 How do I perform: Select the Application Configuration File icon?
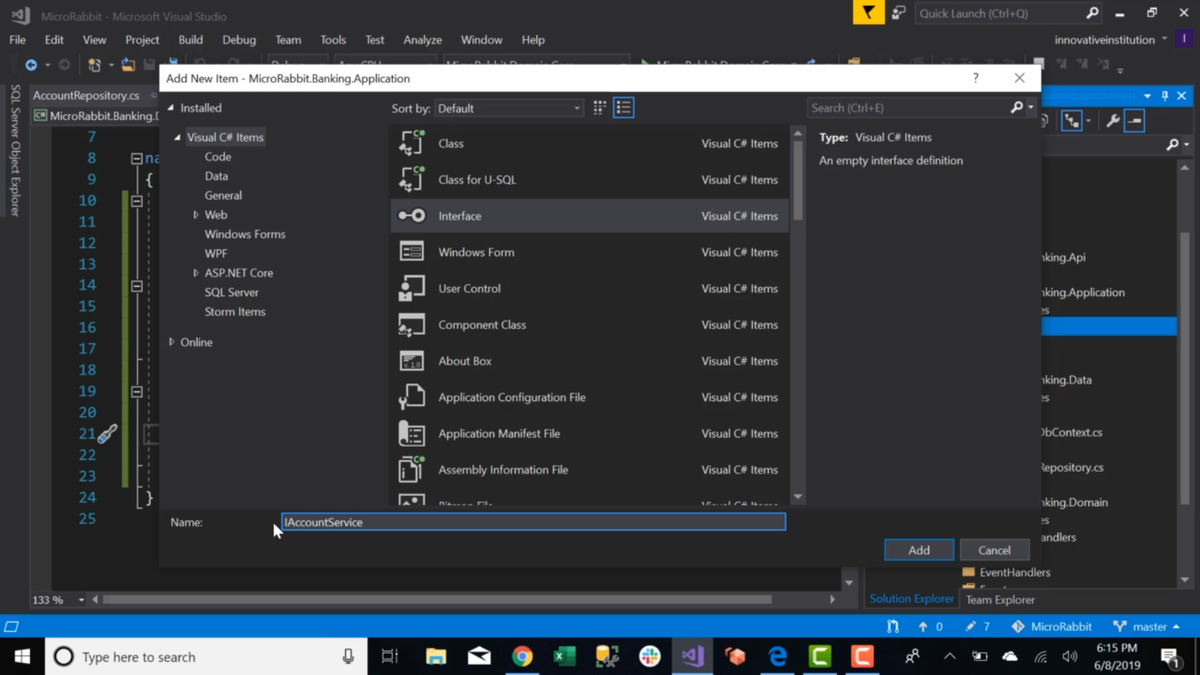(411, 397)
